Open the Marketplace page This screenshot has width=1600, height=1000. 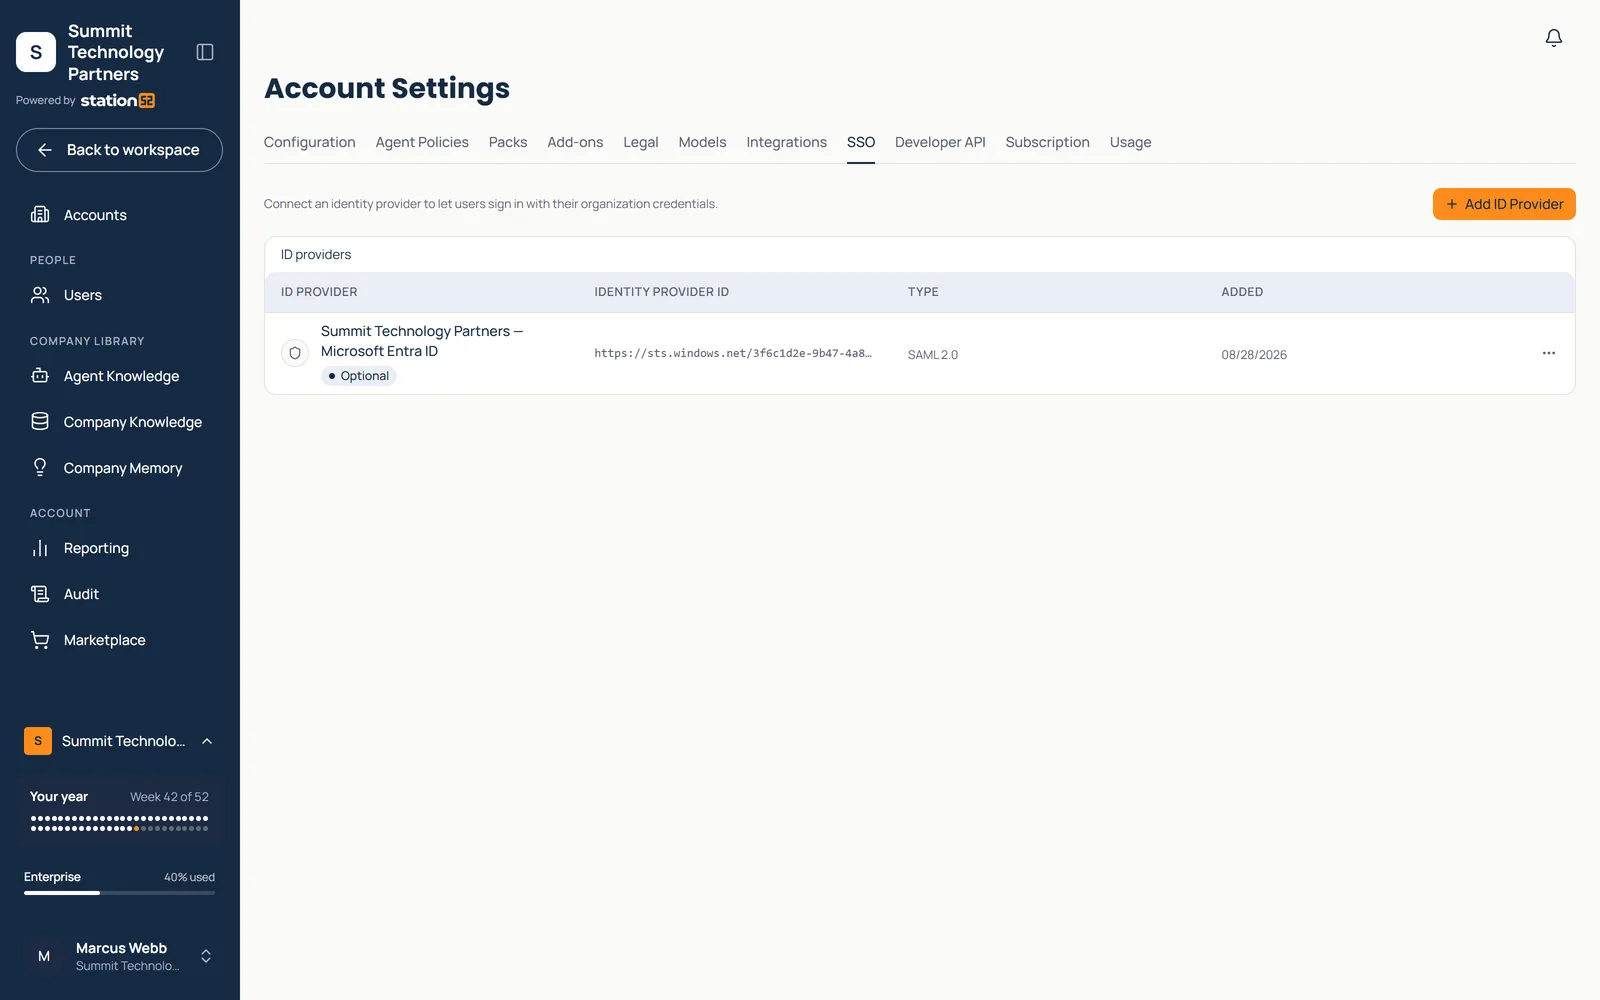120,640
